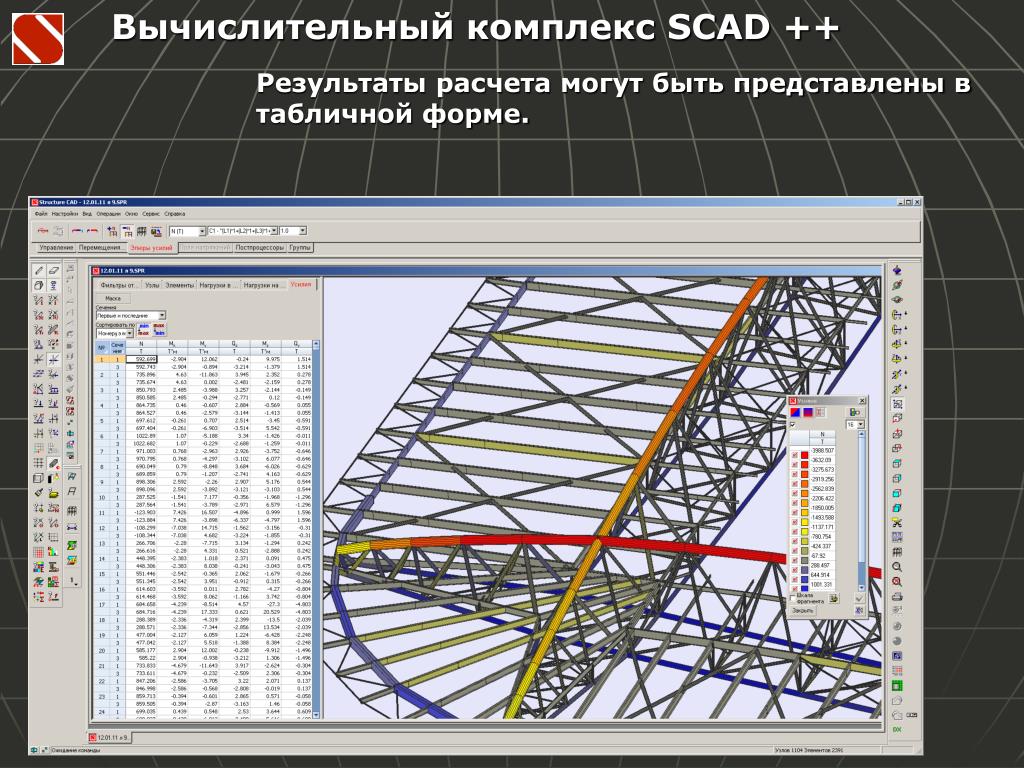The width and height of the screenshot is (1024, 768).
Task: Select the solid body display tool
Action: pyautogui.click(x=39, y=285)
